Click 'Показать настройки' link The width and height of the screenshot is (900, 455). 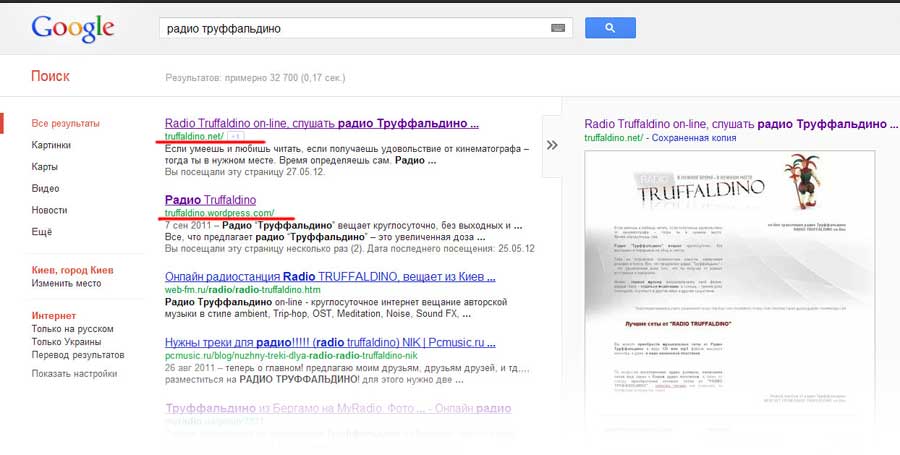coord(75,374)
